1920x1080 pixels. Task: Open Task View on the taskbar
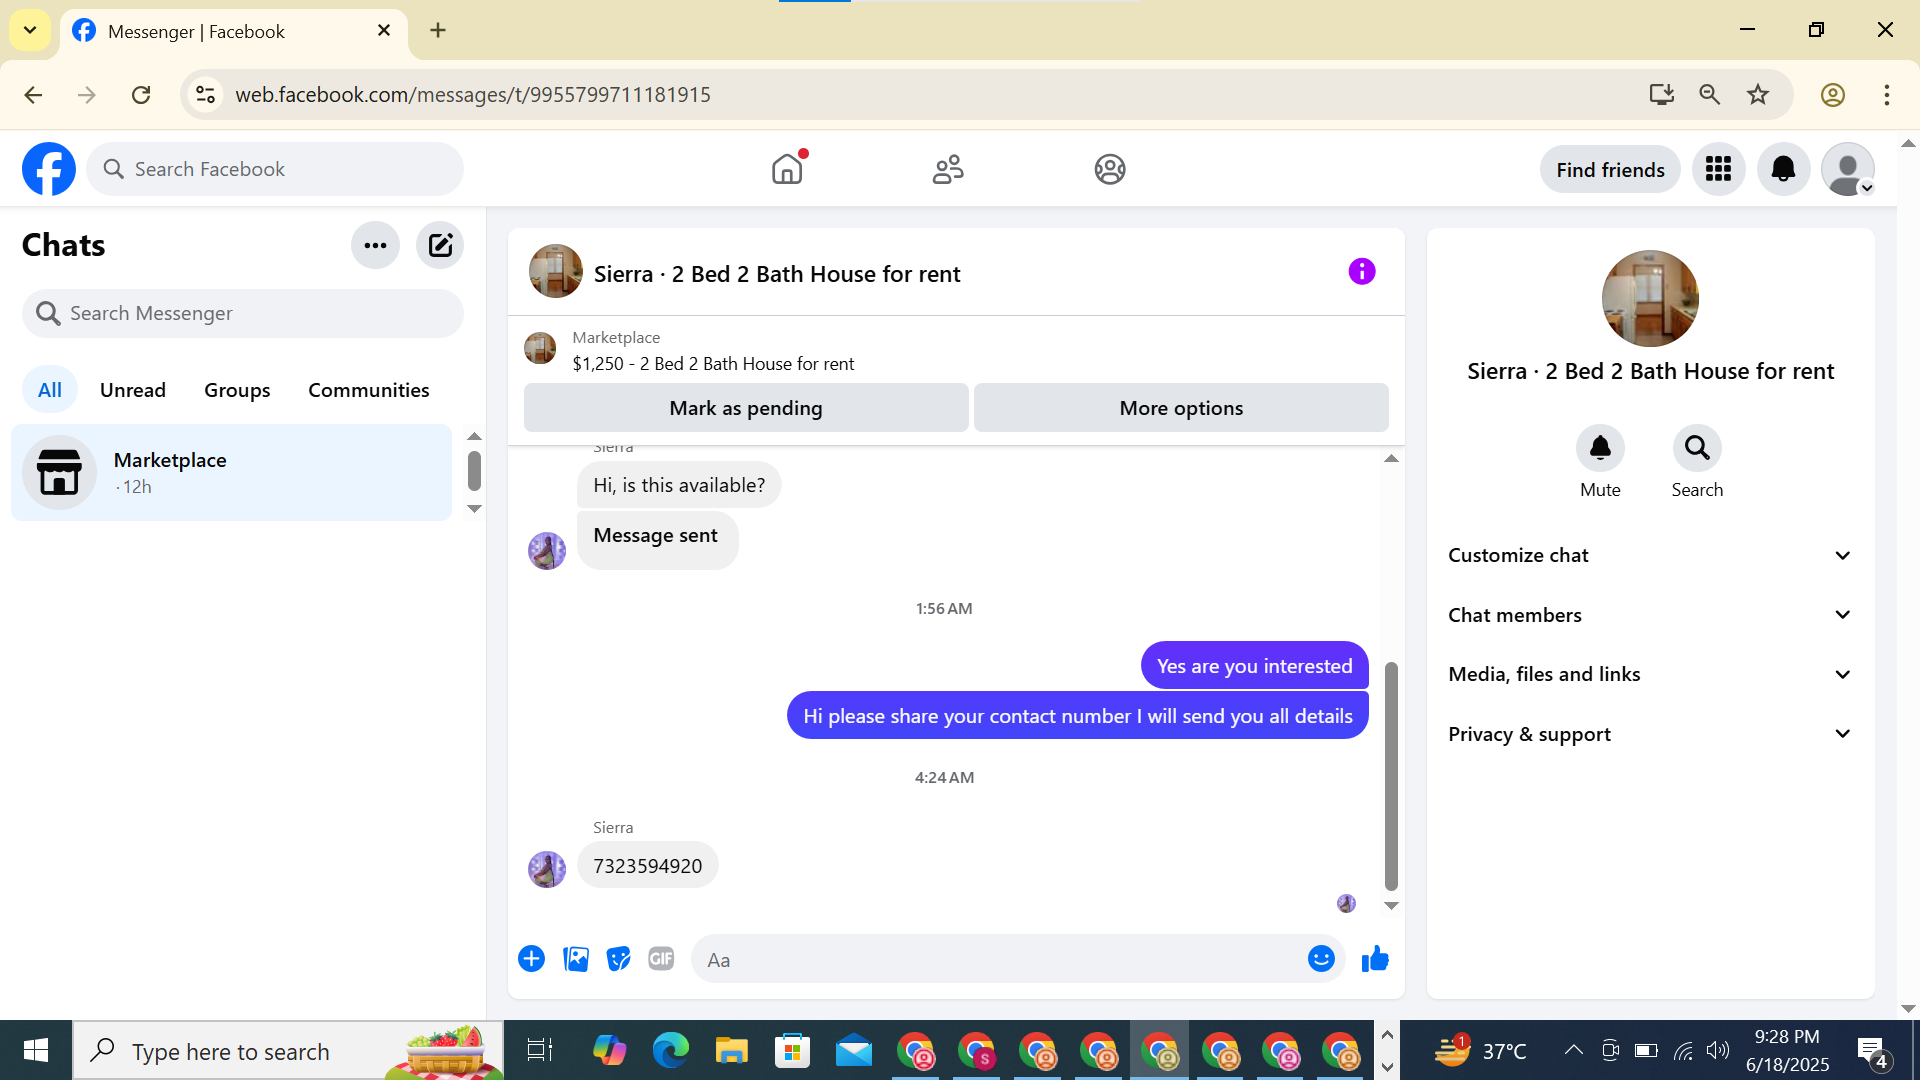[x=539, y=1050]
